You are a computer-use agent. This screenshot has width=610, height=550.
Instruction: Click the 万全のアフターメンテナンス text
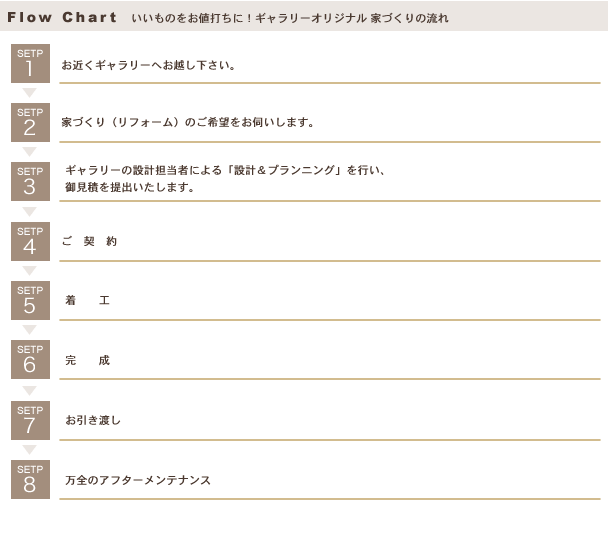tap(138, 480)
